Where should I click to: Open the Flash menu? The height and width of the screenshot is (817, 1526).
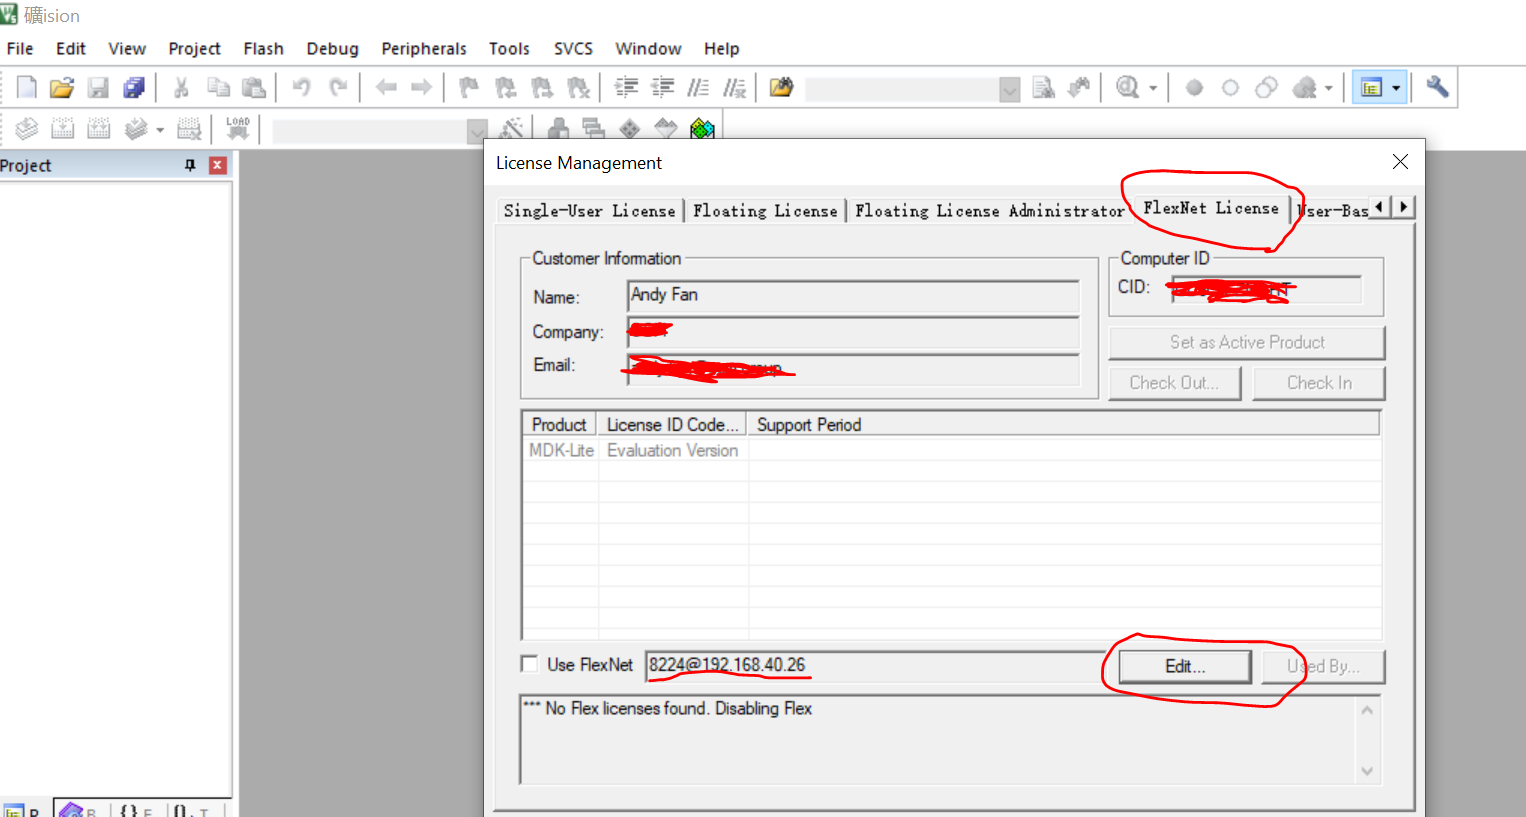coord(263,48)
